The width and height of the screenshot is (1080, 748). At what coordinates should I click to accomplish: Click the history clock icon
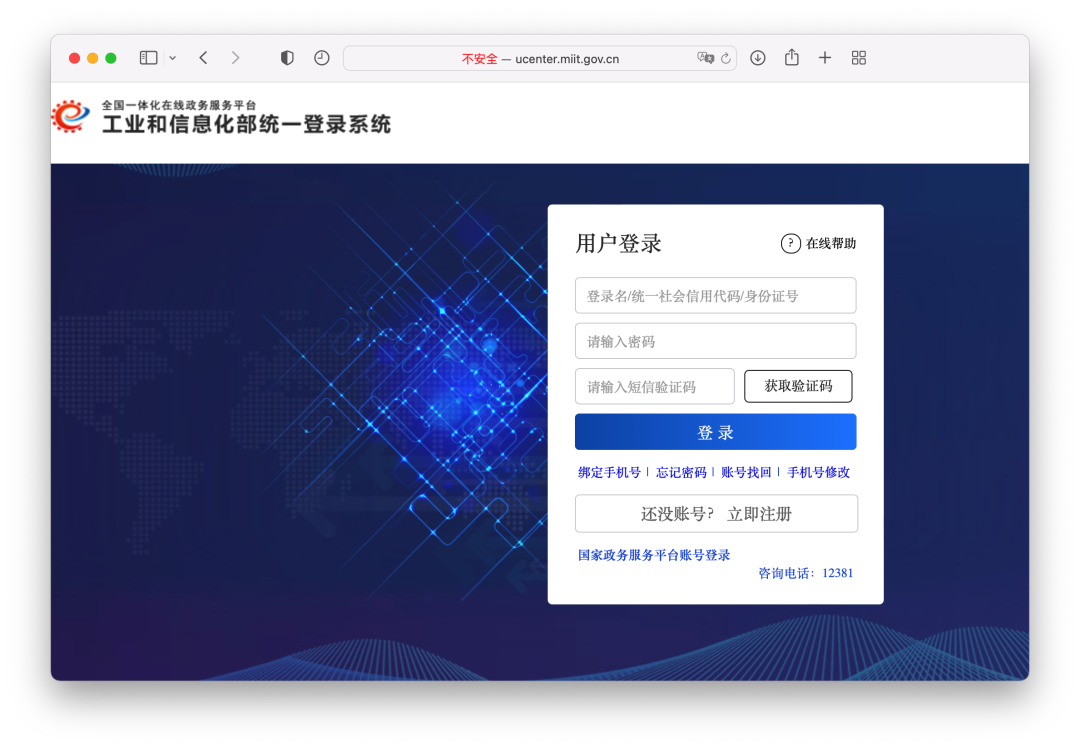click(x=322, y=58)
